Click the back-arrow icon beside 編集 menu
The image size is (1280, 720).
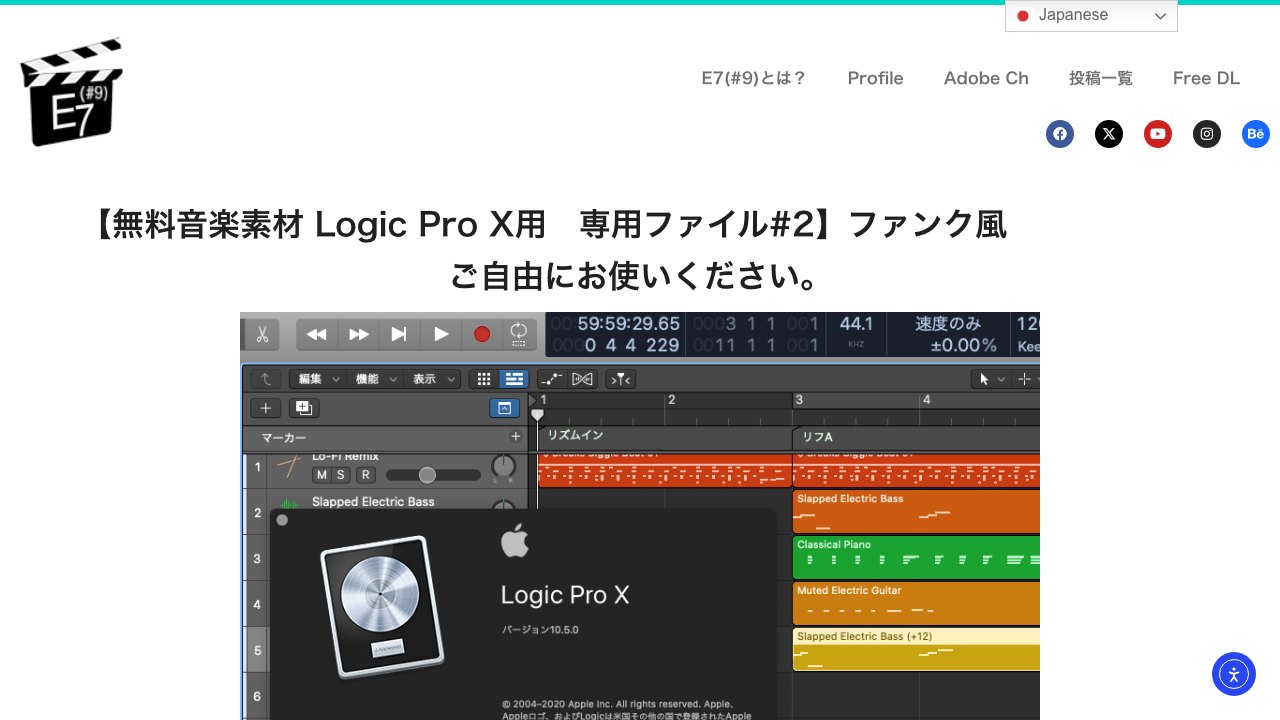(x=265, y=379)
